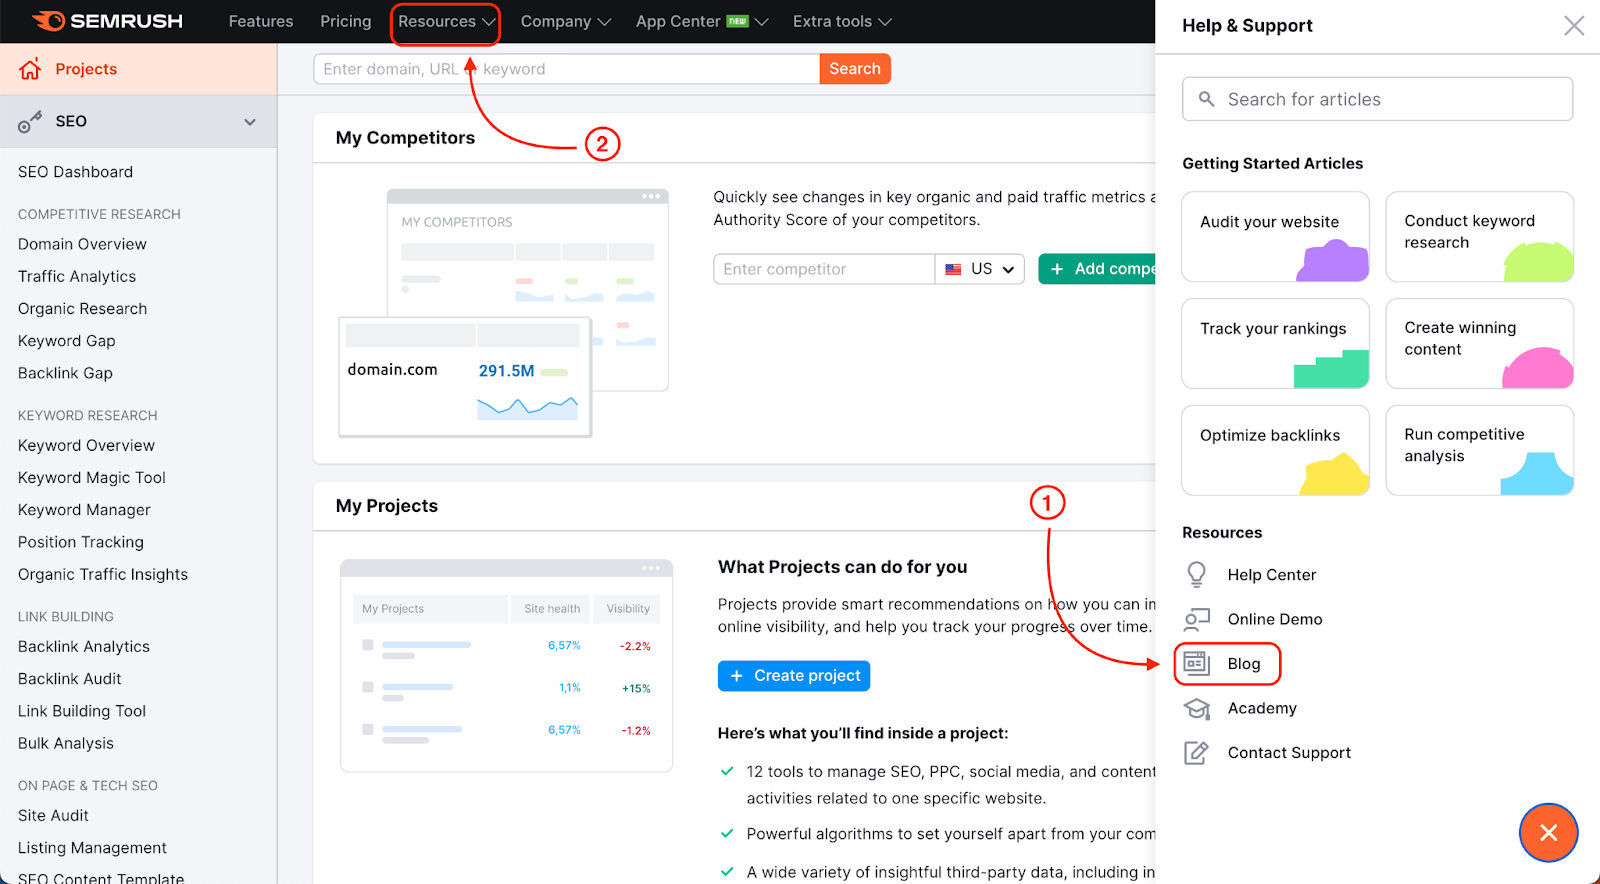The image size is (1600, 884).
Task: Open Audit your website article card
Action: (x=1275, y=237)
